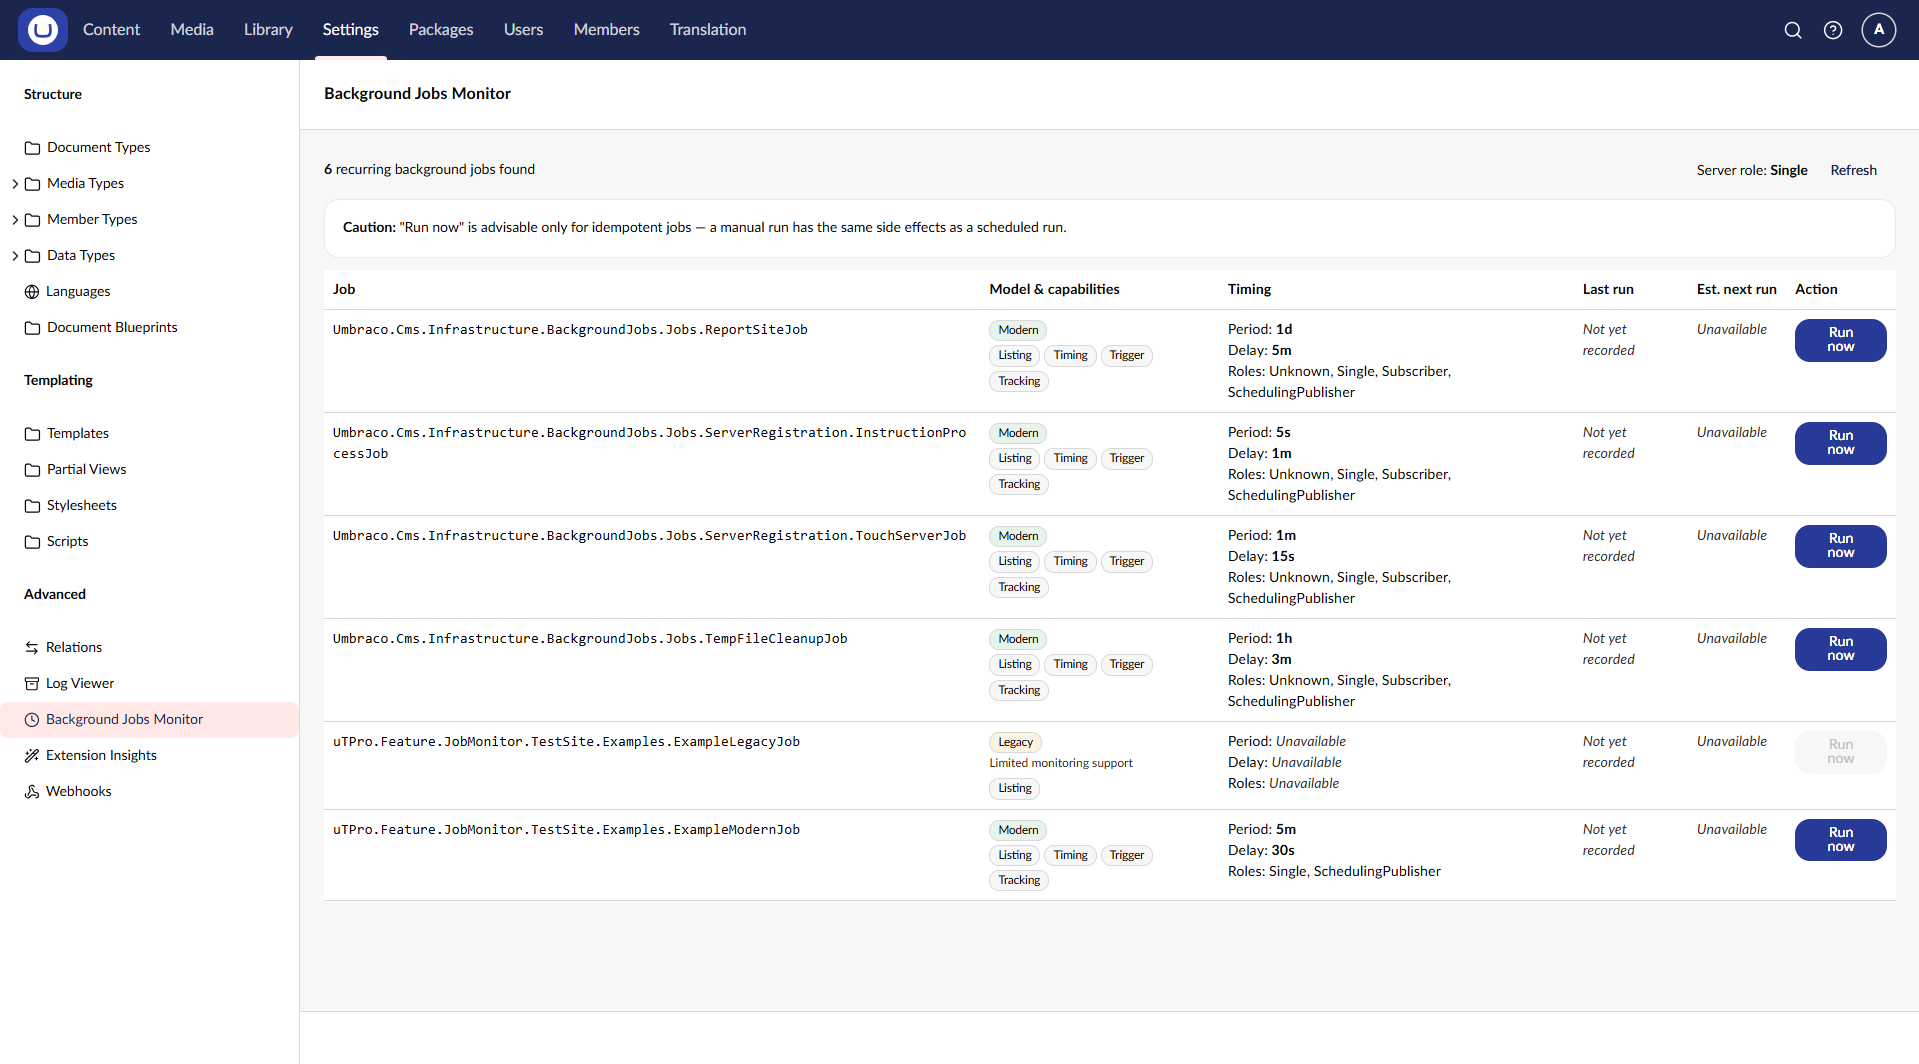Open Stylesheets tree item
This screenshot has height=1064, width=1919.
coord(82,506)
